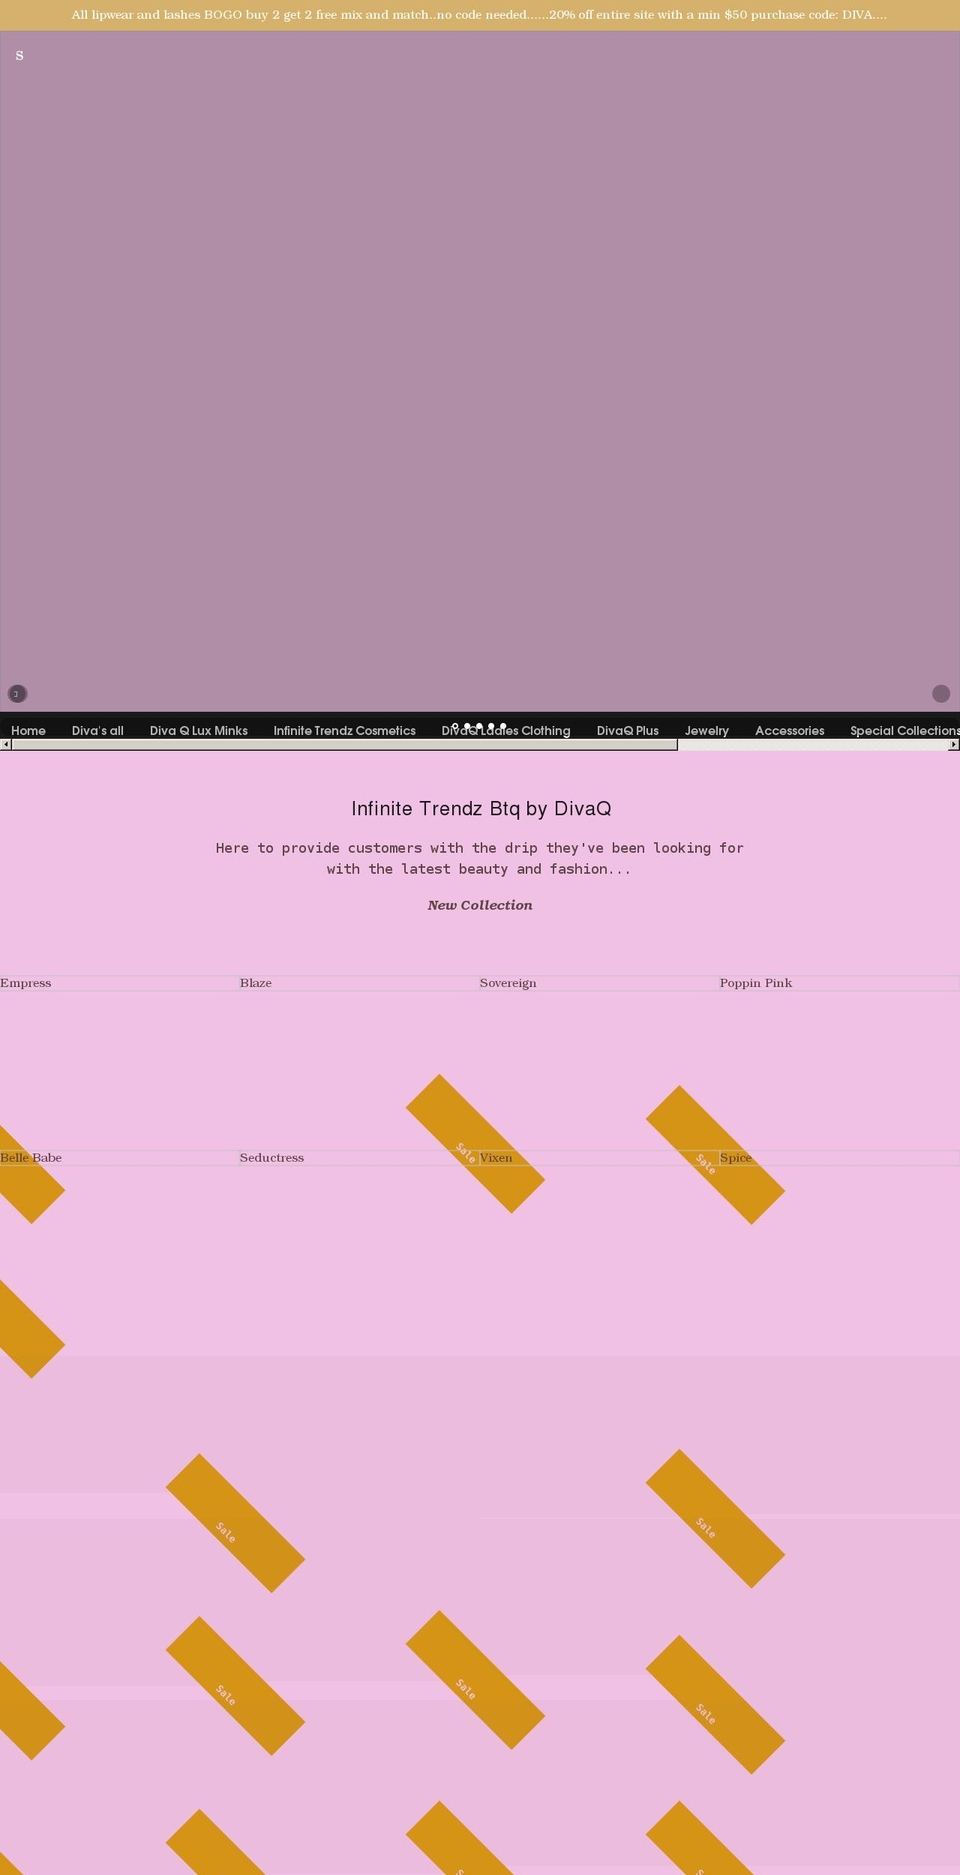Click the next slide circle button
This screenshot has width=960, height=1875.
click(x=941, y=693)
